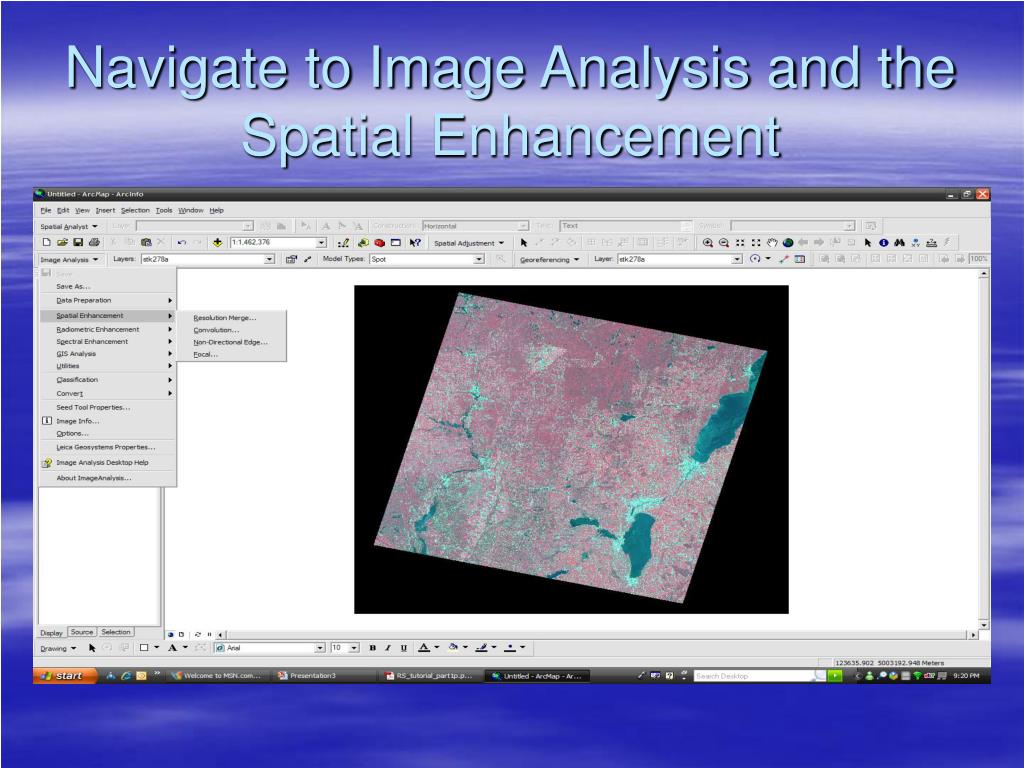This screenshot has height=768, width=1024.
Task: Show the Command Line window icon
Action: pyautogui.click(x=396, y=242)
